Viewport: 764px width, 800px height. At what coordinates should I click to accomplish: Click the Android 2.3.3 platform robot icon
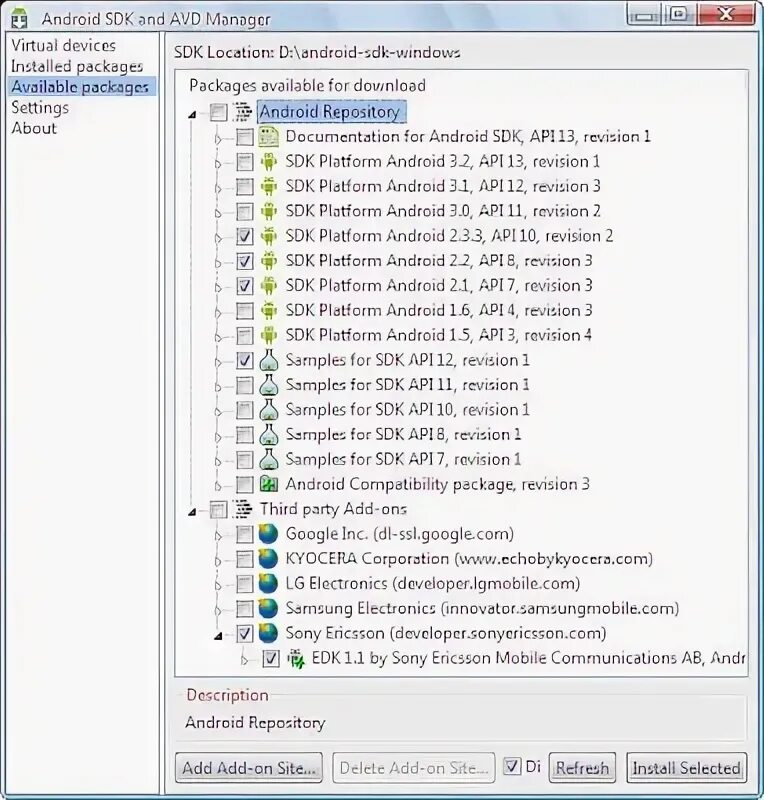tap(268, 236)
